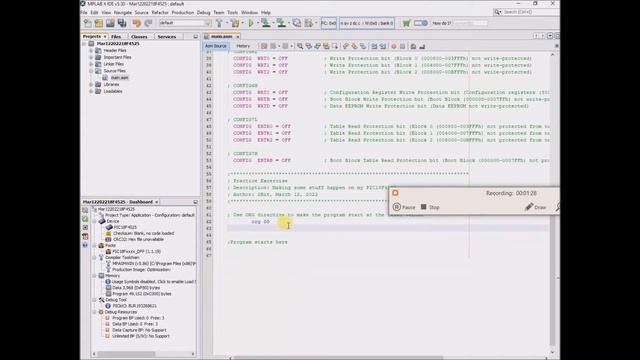Expand the Linker Files folder
Image resolution: width=640 pixels, height=360 pixels.
[91, 64]
